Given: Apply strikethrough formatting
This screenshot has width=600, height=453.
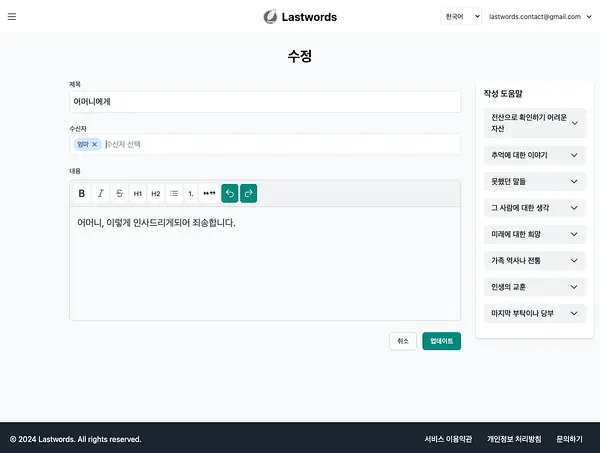Looking at the screenshot, I should click(x=119, y=194).
